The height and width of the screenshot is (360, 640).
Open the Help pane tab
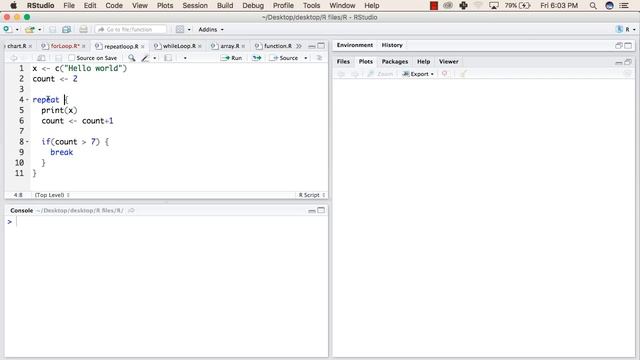423,62
